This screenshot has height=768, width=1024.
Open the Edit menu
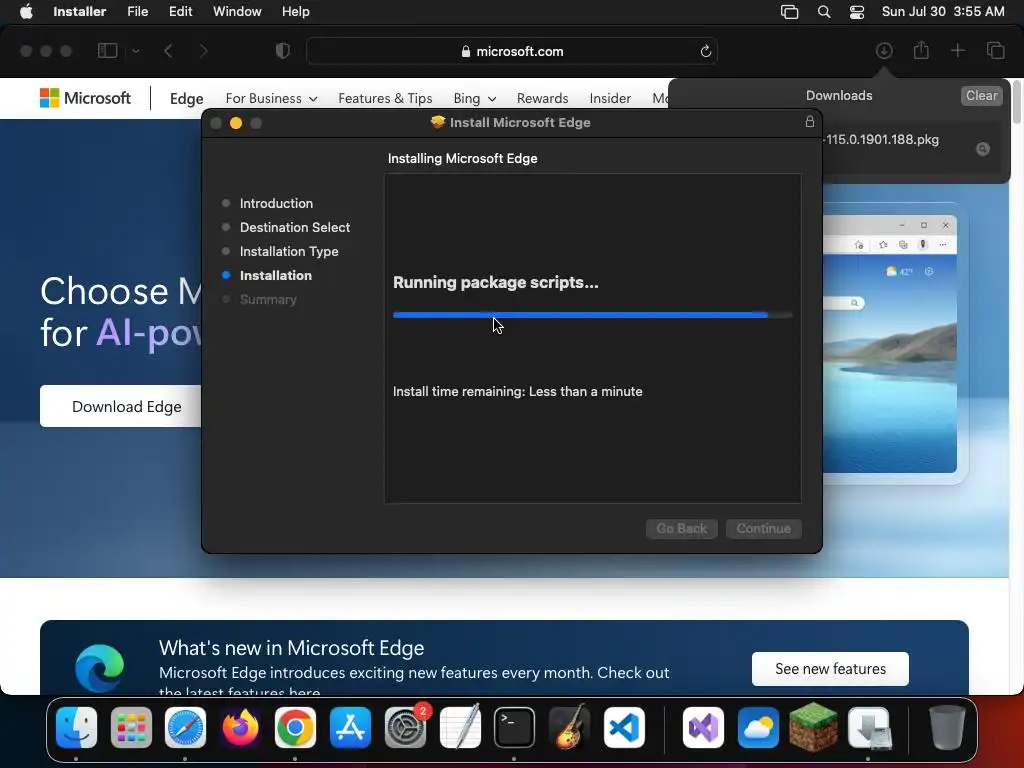coord(180,12)
